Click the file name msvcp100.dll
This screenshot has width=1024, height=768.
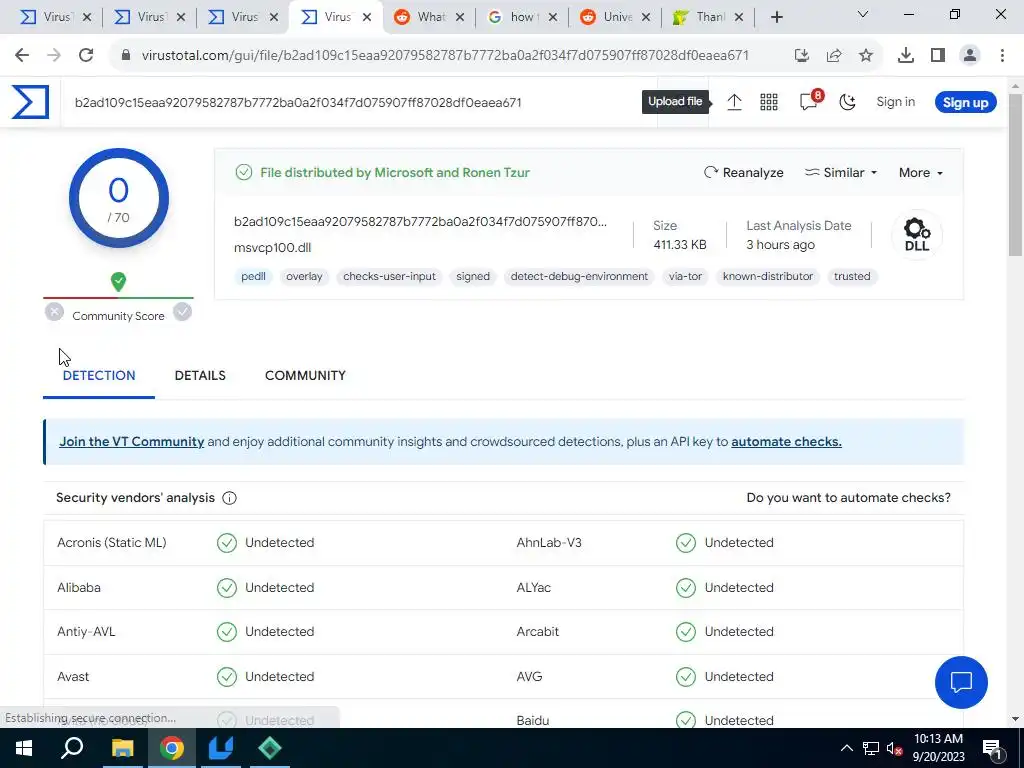(272, 248)
